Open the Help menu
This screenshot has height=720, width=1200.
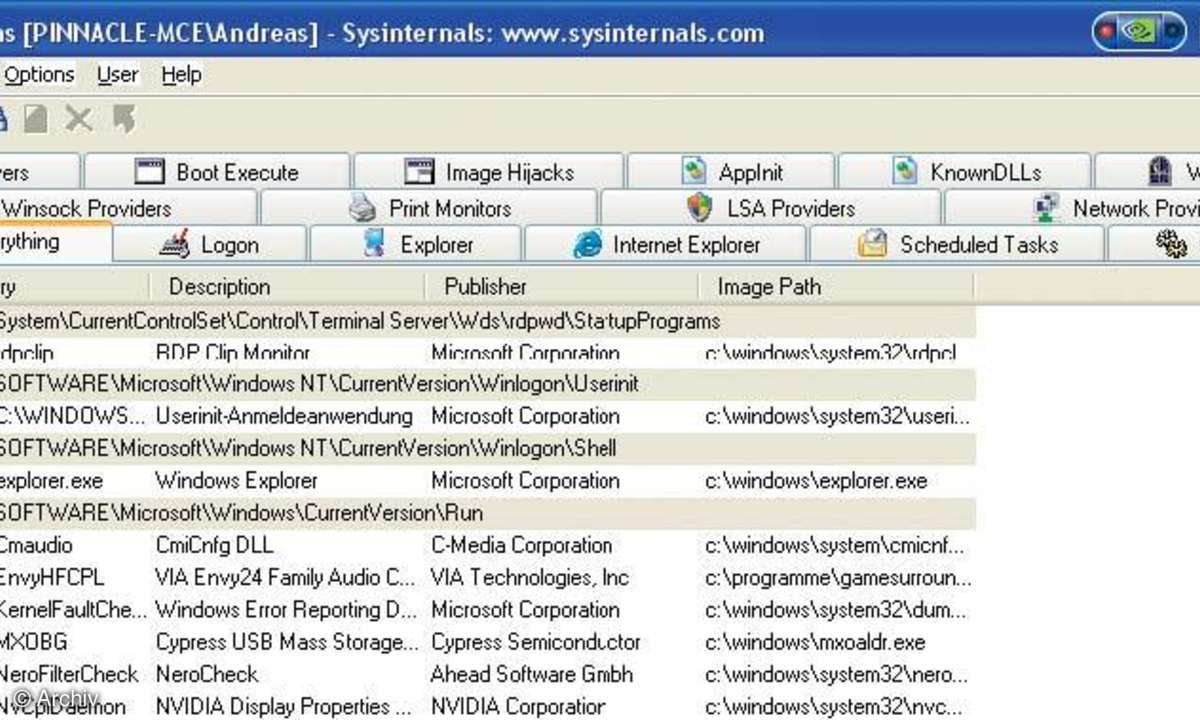181,75
